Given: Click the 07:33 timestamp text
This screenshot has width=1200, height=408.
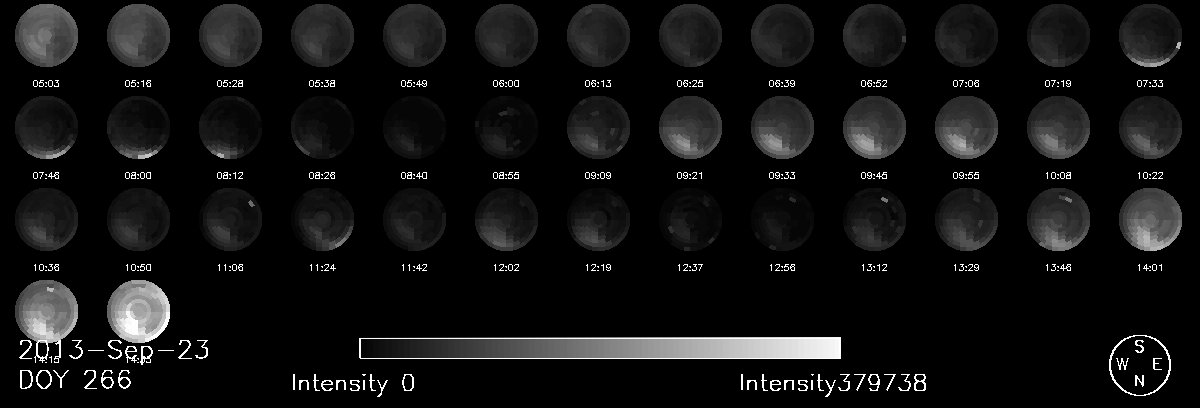Looking at the screenshot, I should tap(1151, 84).
